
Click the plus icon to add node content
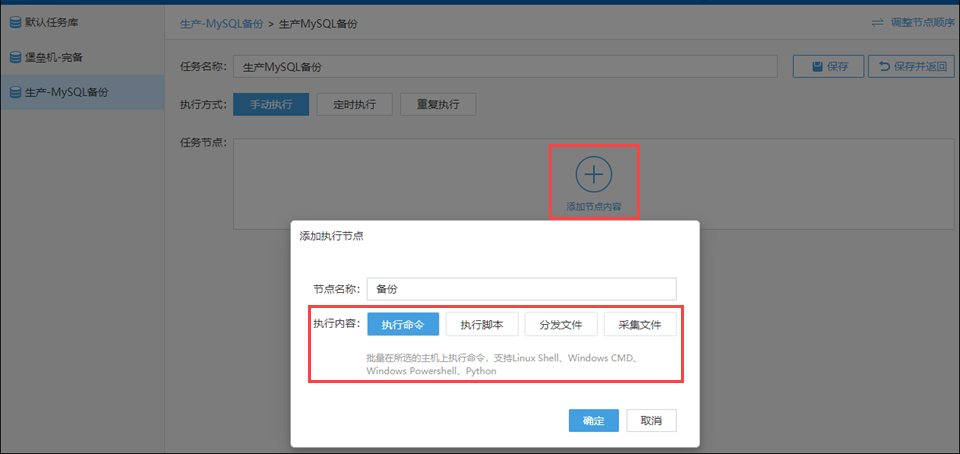coord(594,175)
